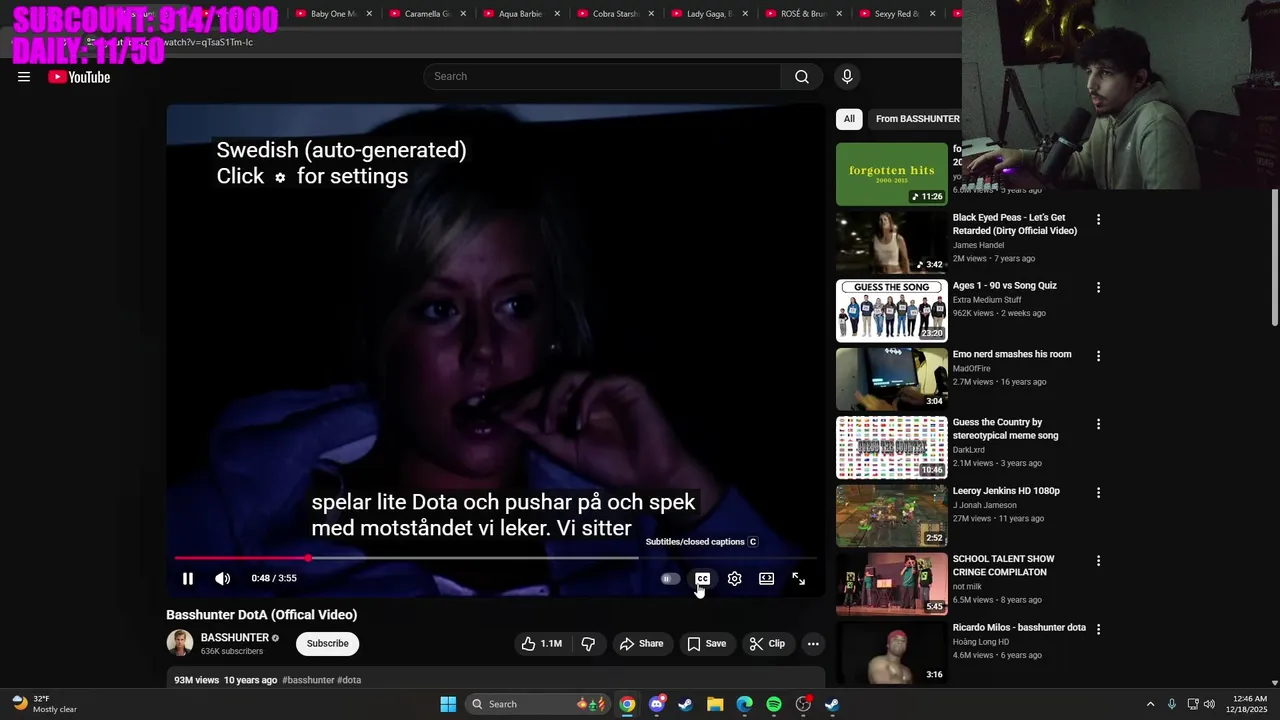Open Discord from the taskbar
This screenshot has height=720, width=1280.
pyautogui.click(x=657, y=704)
